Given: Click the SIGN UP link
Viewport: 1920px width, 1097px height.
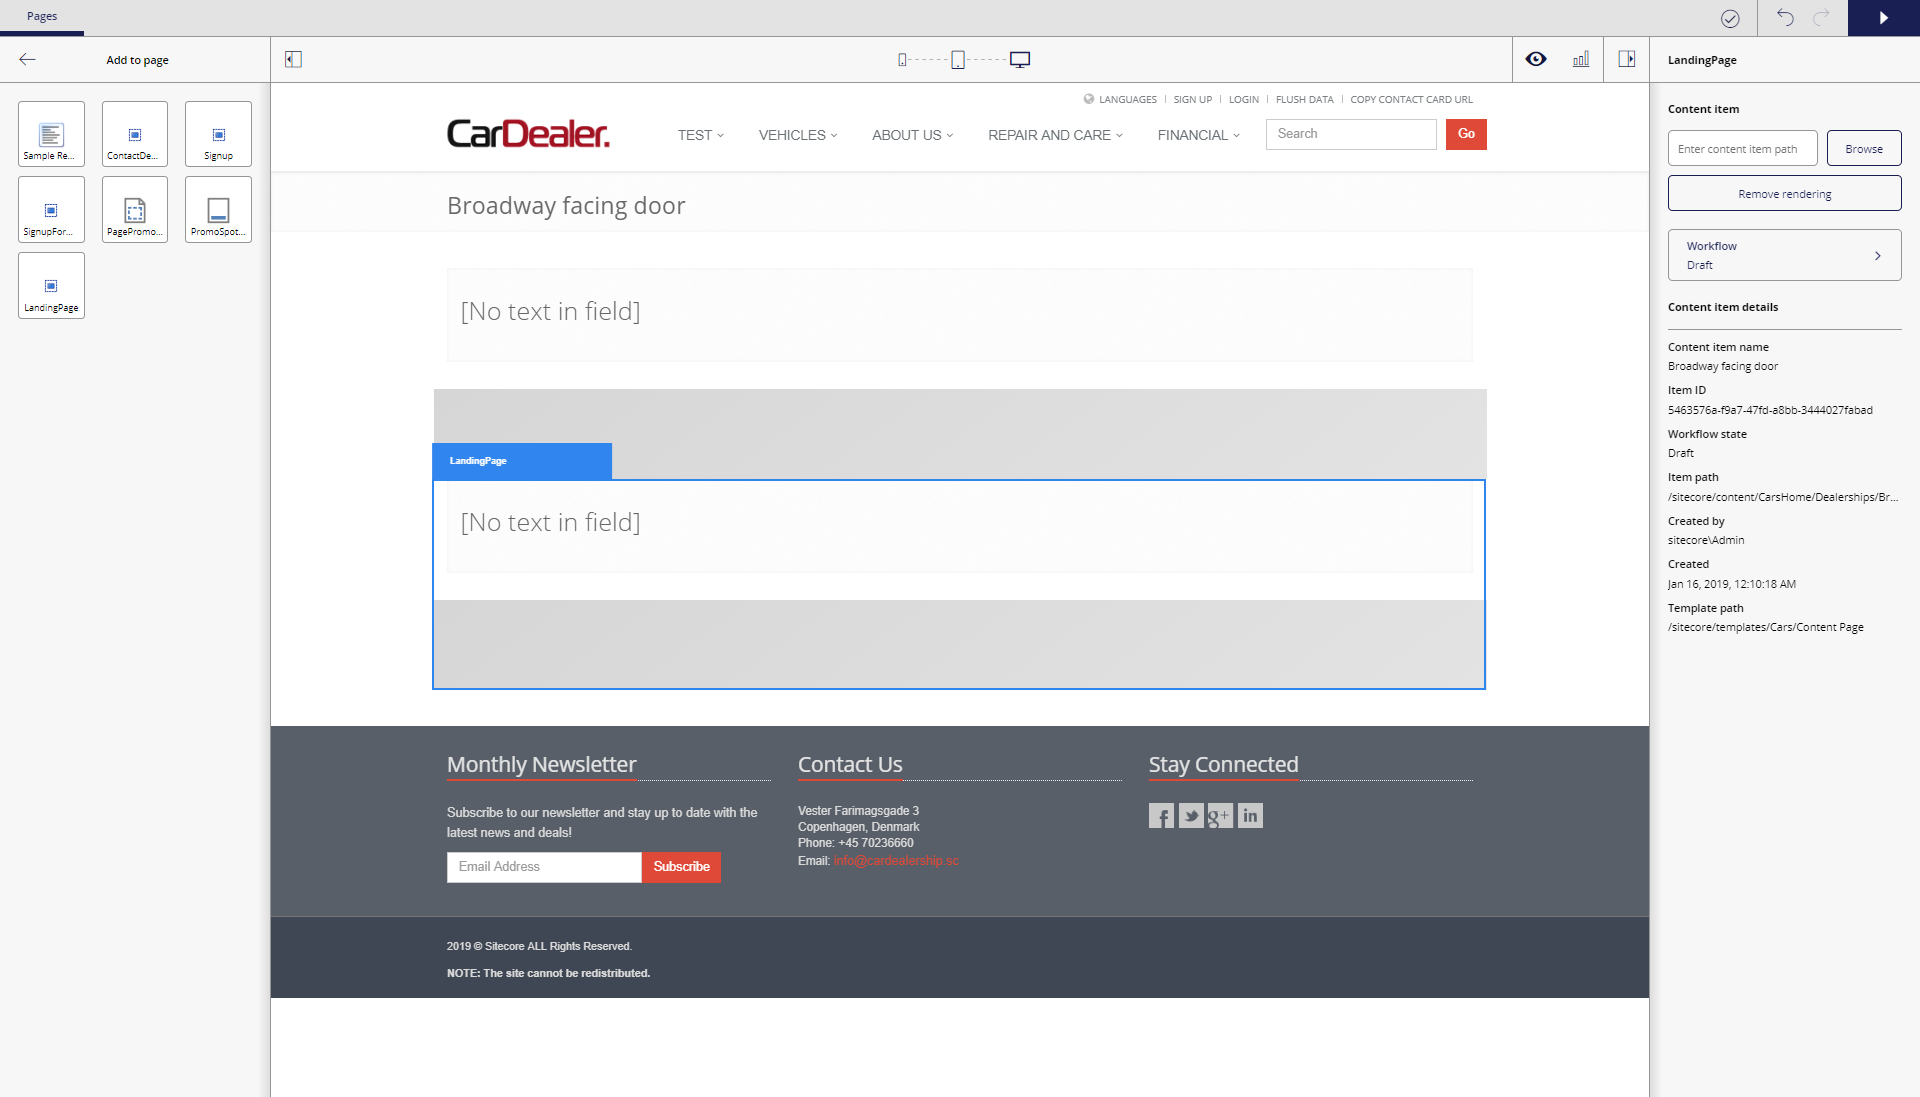Looking at the screenshot, I should (x=1192, y=100).
